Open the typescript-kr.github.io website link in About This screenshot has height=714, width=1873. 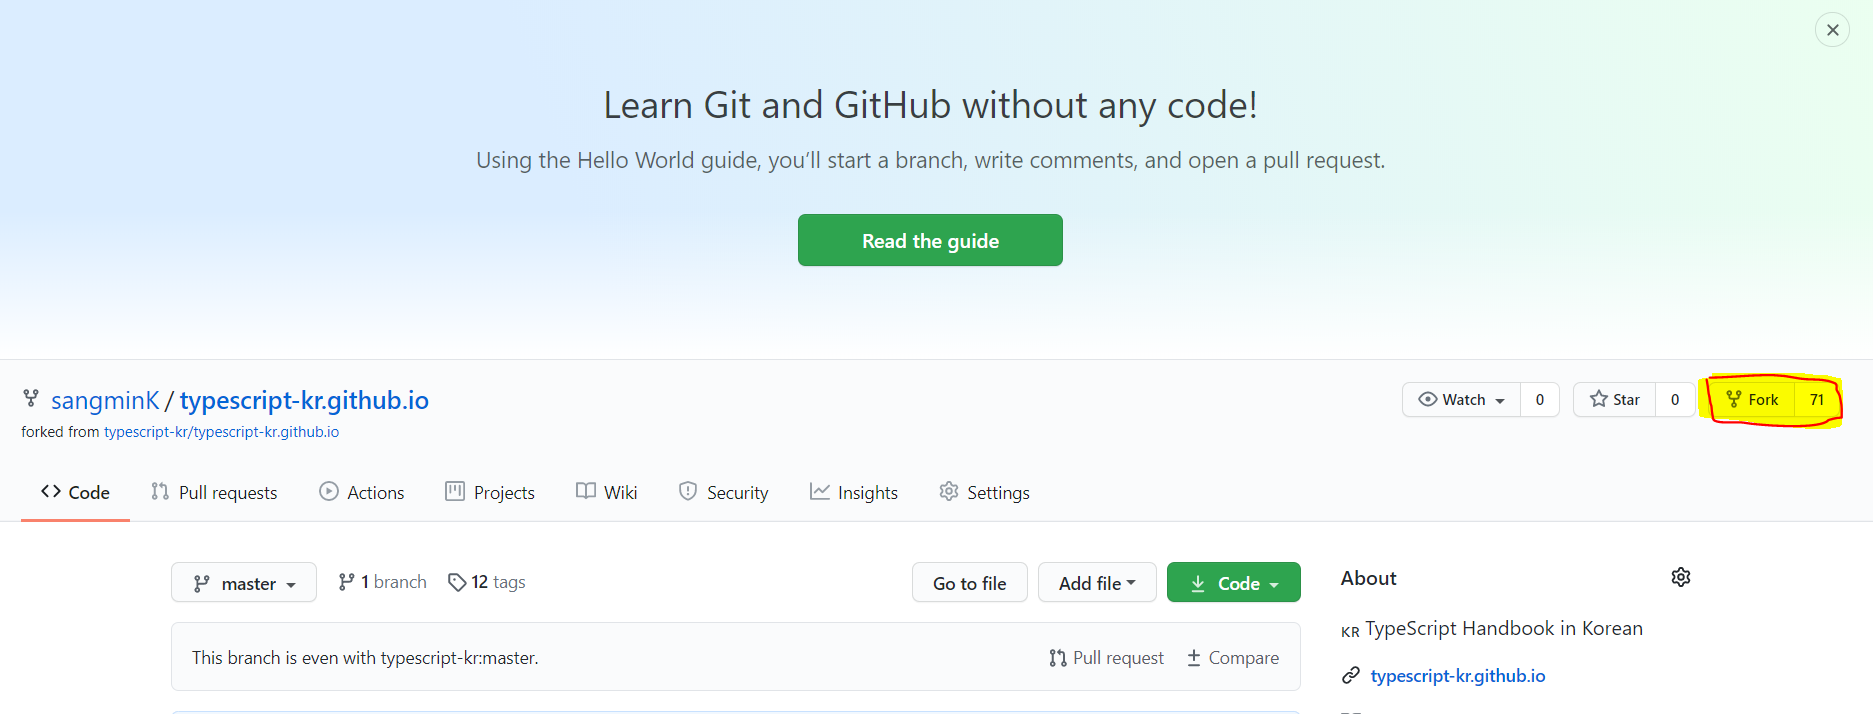[1457, 676]
